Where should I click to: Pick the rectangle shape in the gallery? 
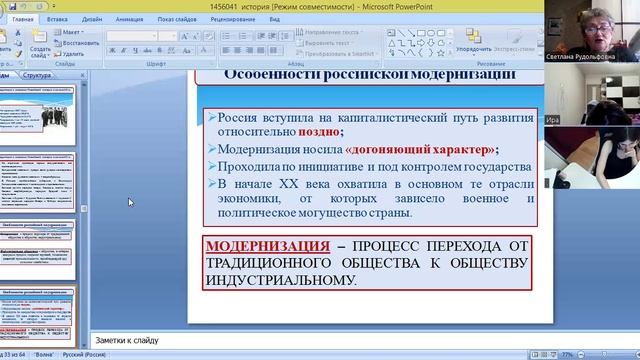click(x=421, y=33)
